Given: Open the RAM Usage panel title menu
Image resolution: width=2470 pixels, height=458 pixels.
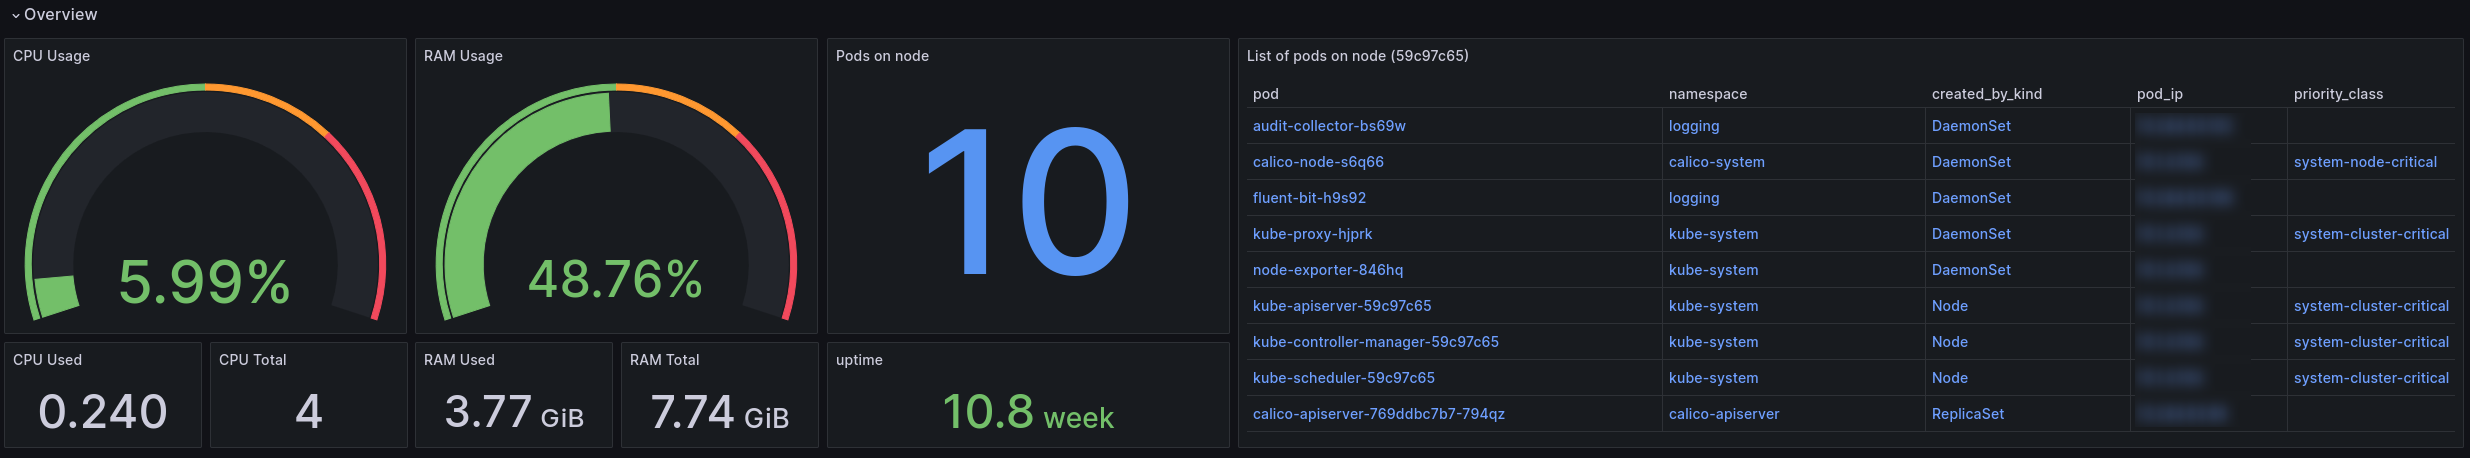Looking at the screenshot, I should pos(463,56).
